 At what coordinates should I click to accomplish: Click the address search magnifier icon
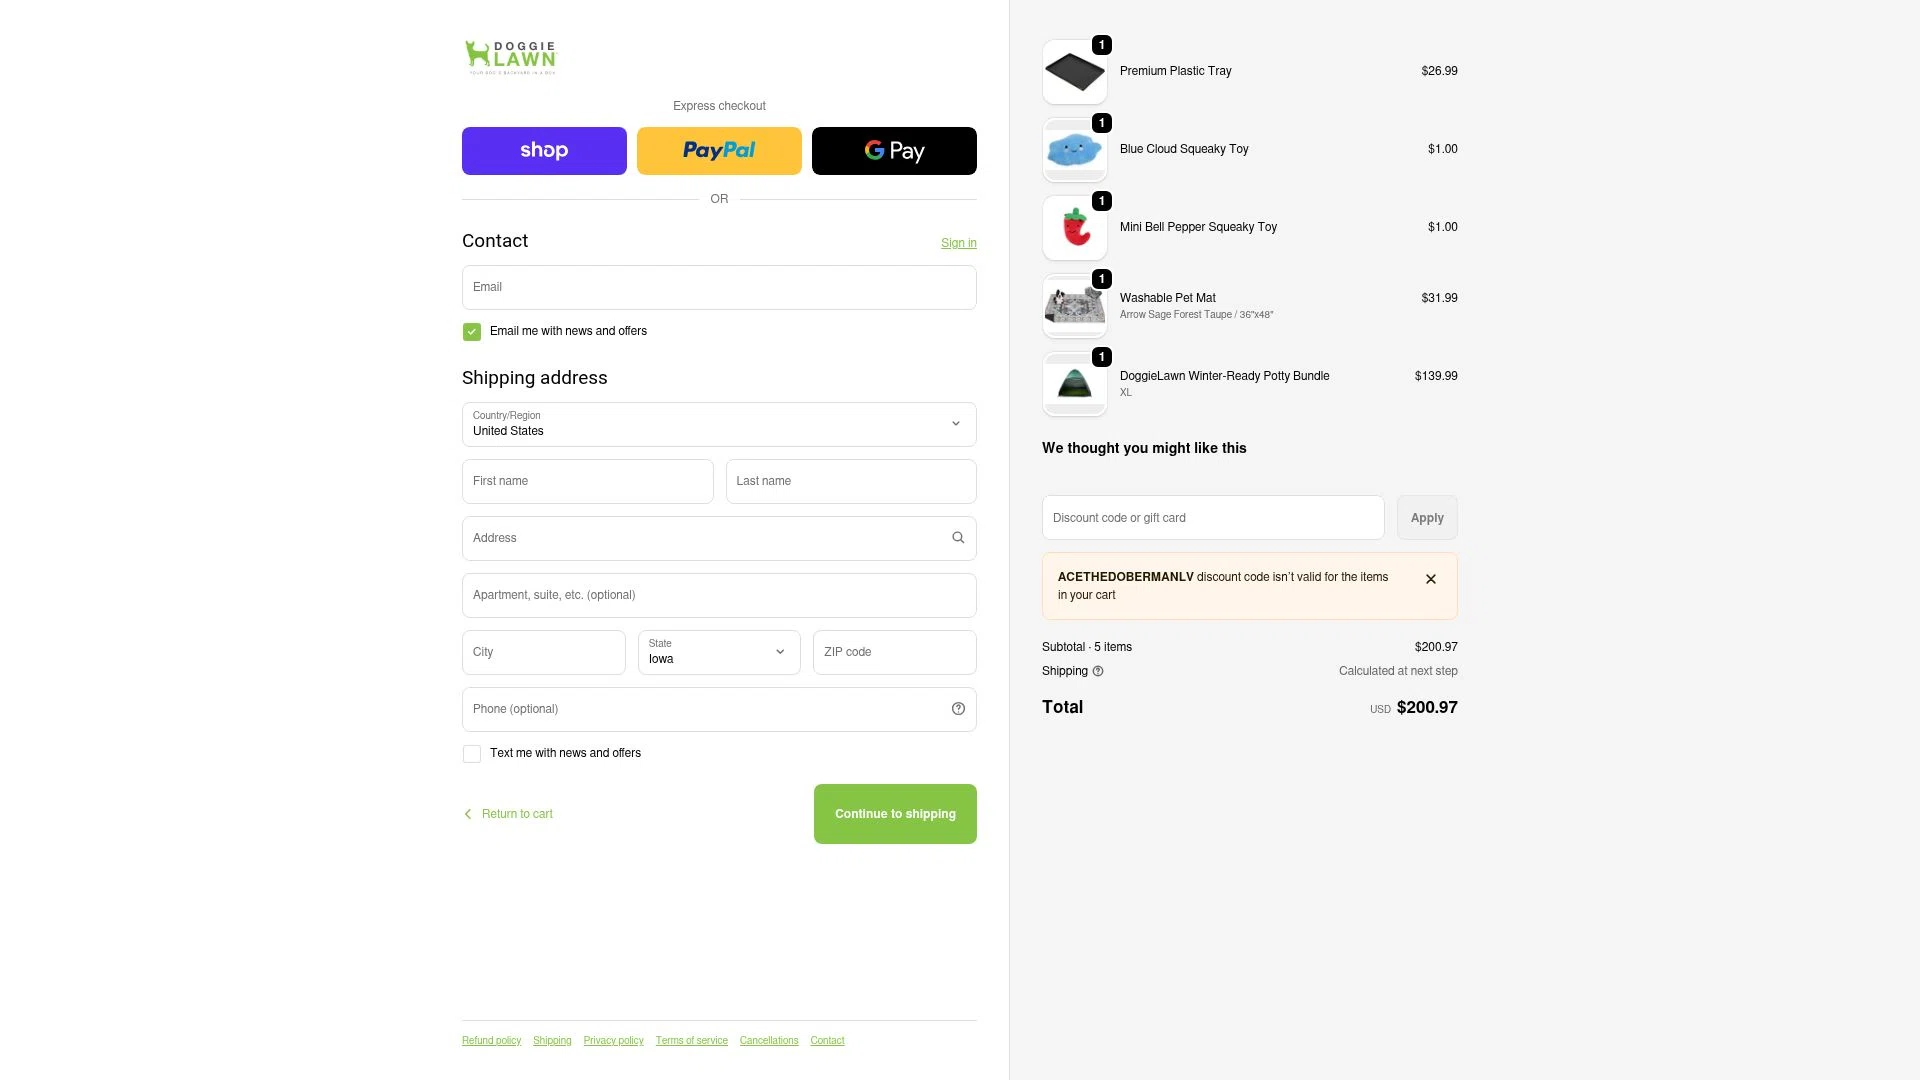coord(957,538)
